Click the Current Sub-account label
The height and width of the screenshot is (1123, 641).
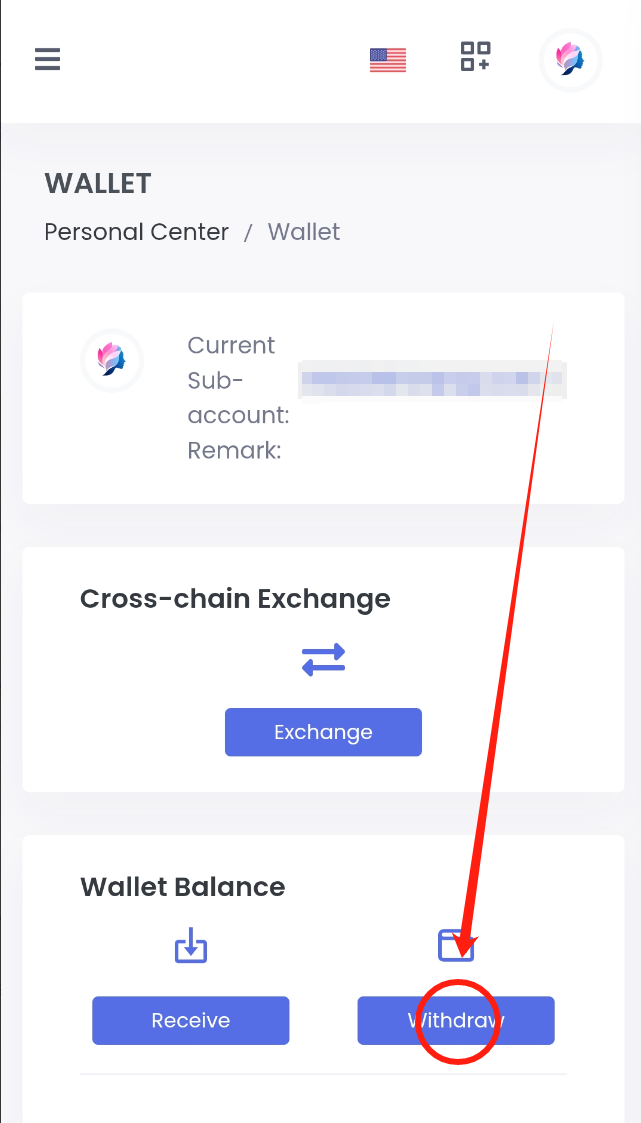238,380
